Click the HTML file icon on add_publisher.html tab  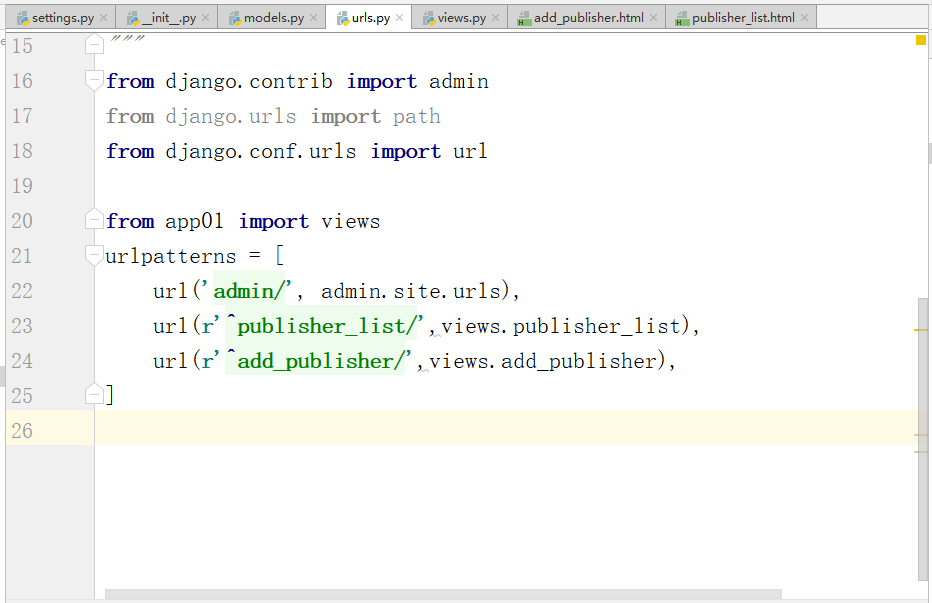[x=524, y=18]
